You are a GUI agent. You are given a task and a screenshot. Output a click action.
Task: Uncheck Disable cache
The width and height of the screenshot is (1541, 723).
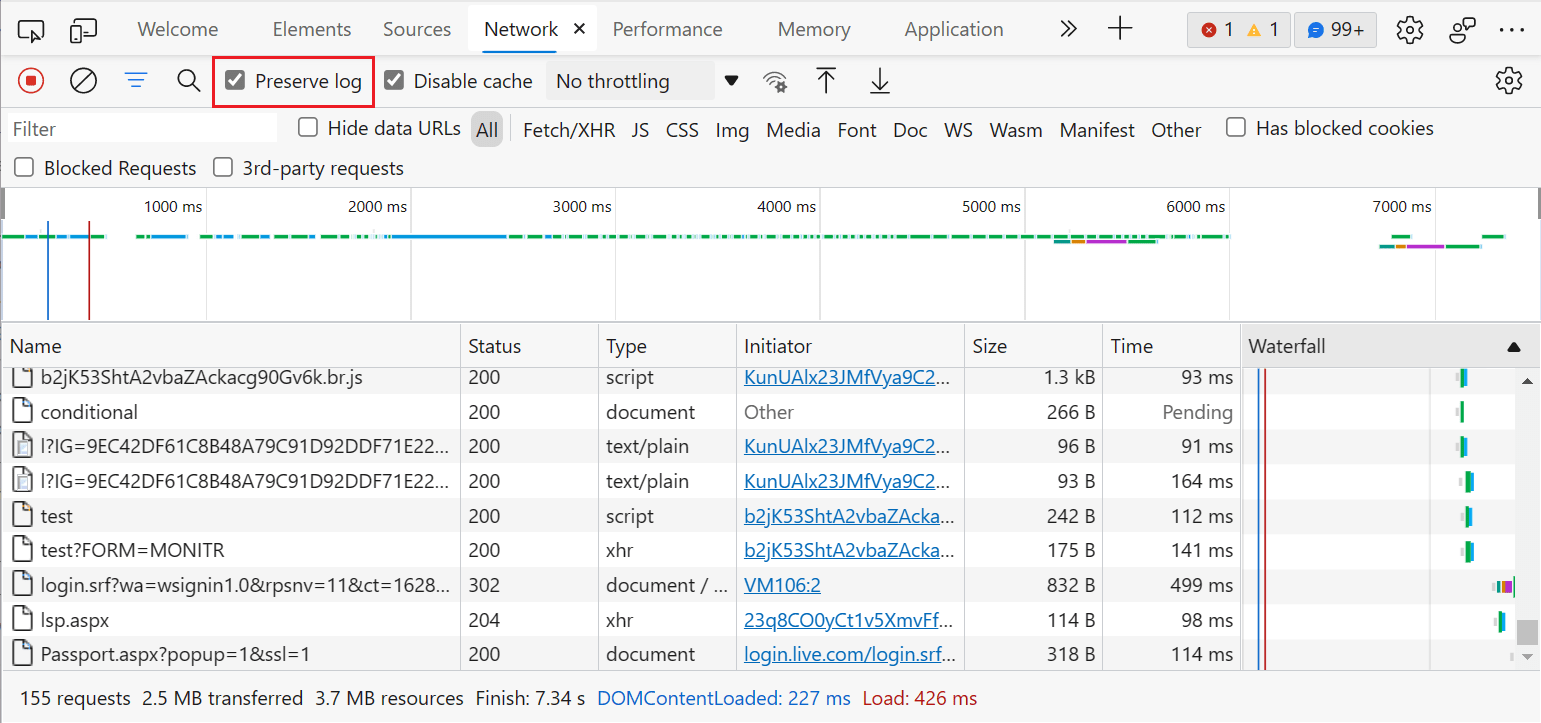[x=394, y=80]
